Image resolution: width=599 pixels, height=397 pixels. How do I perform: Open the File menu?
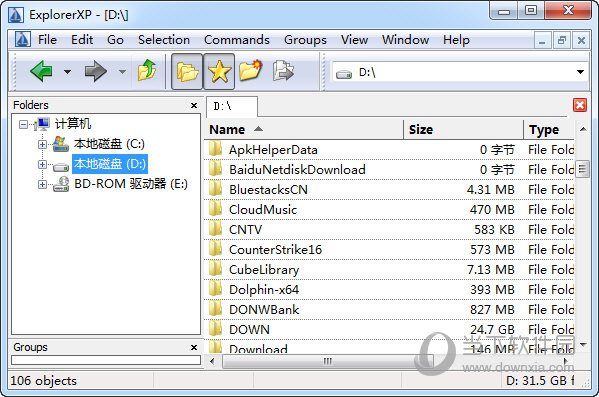click(x=47, y=40)
